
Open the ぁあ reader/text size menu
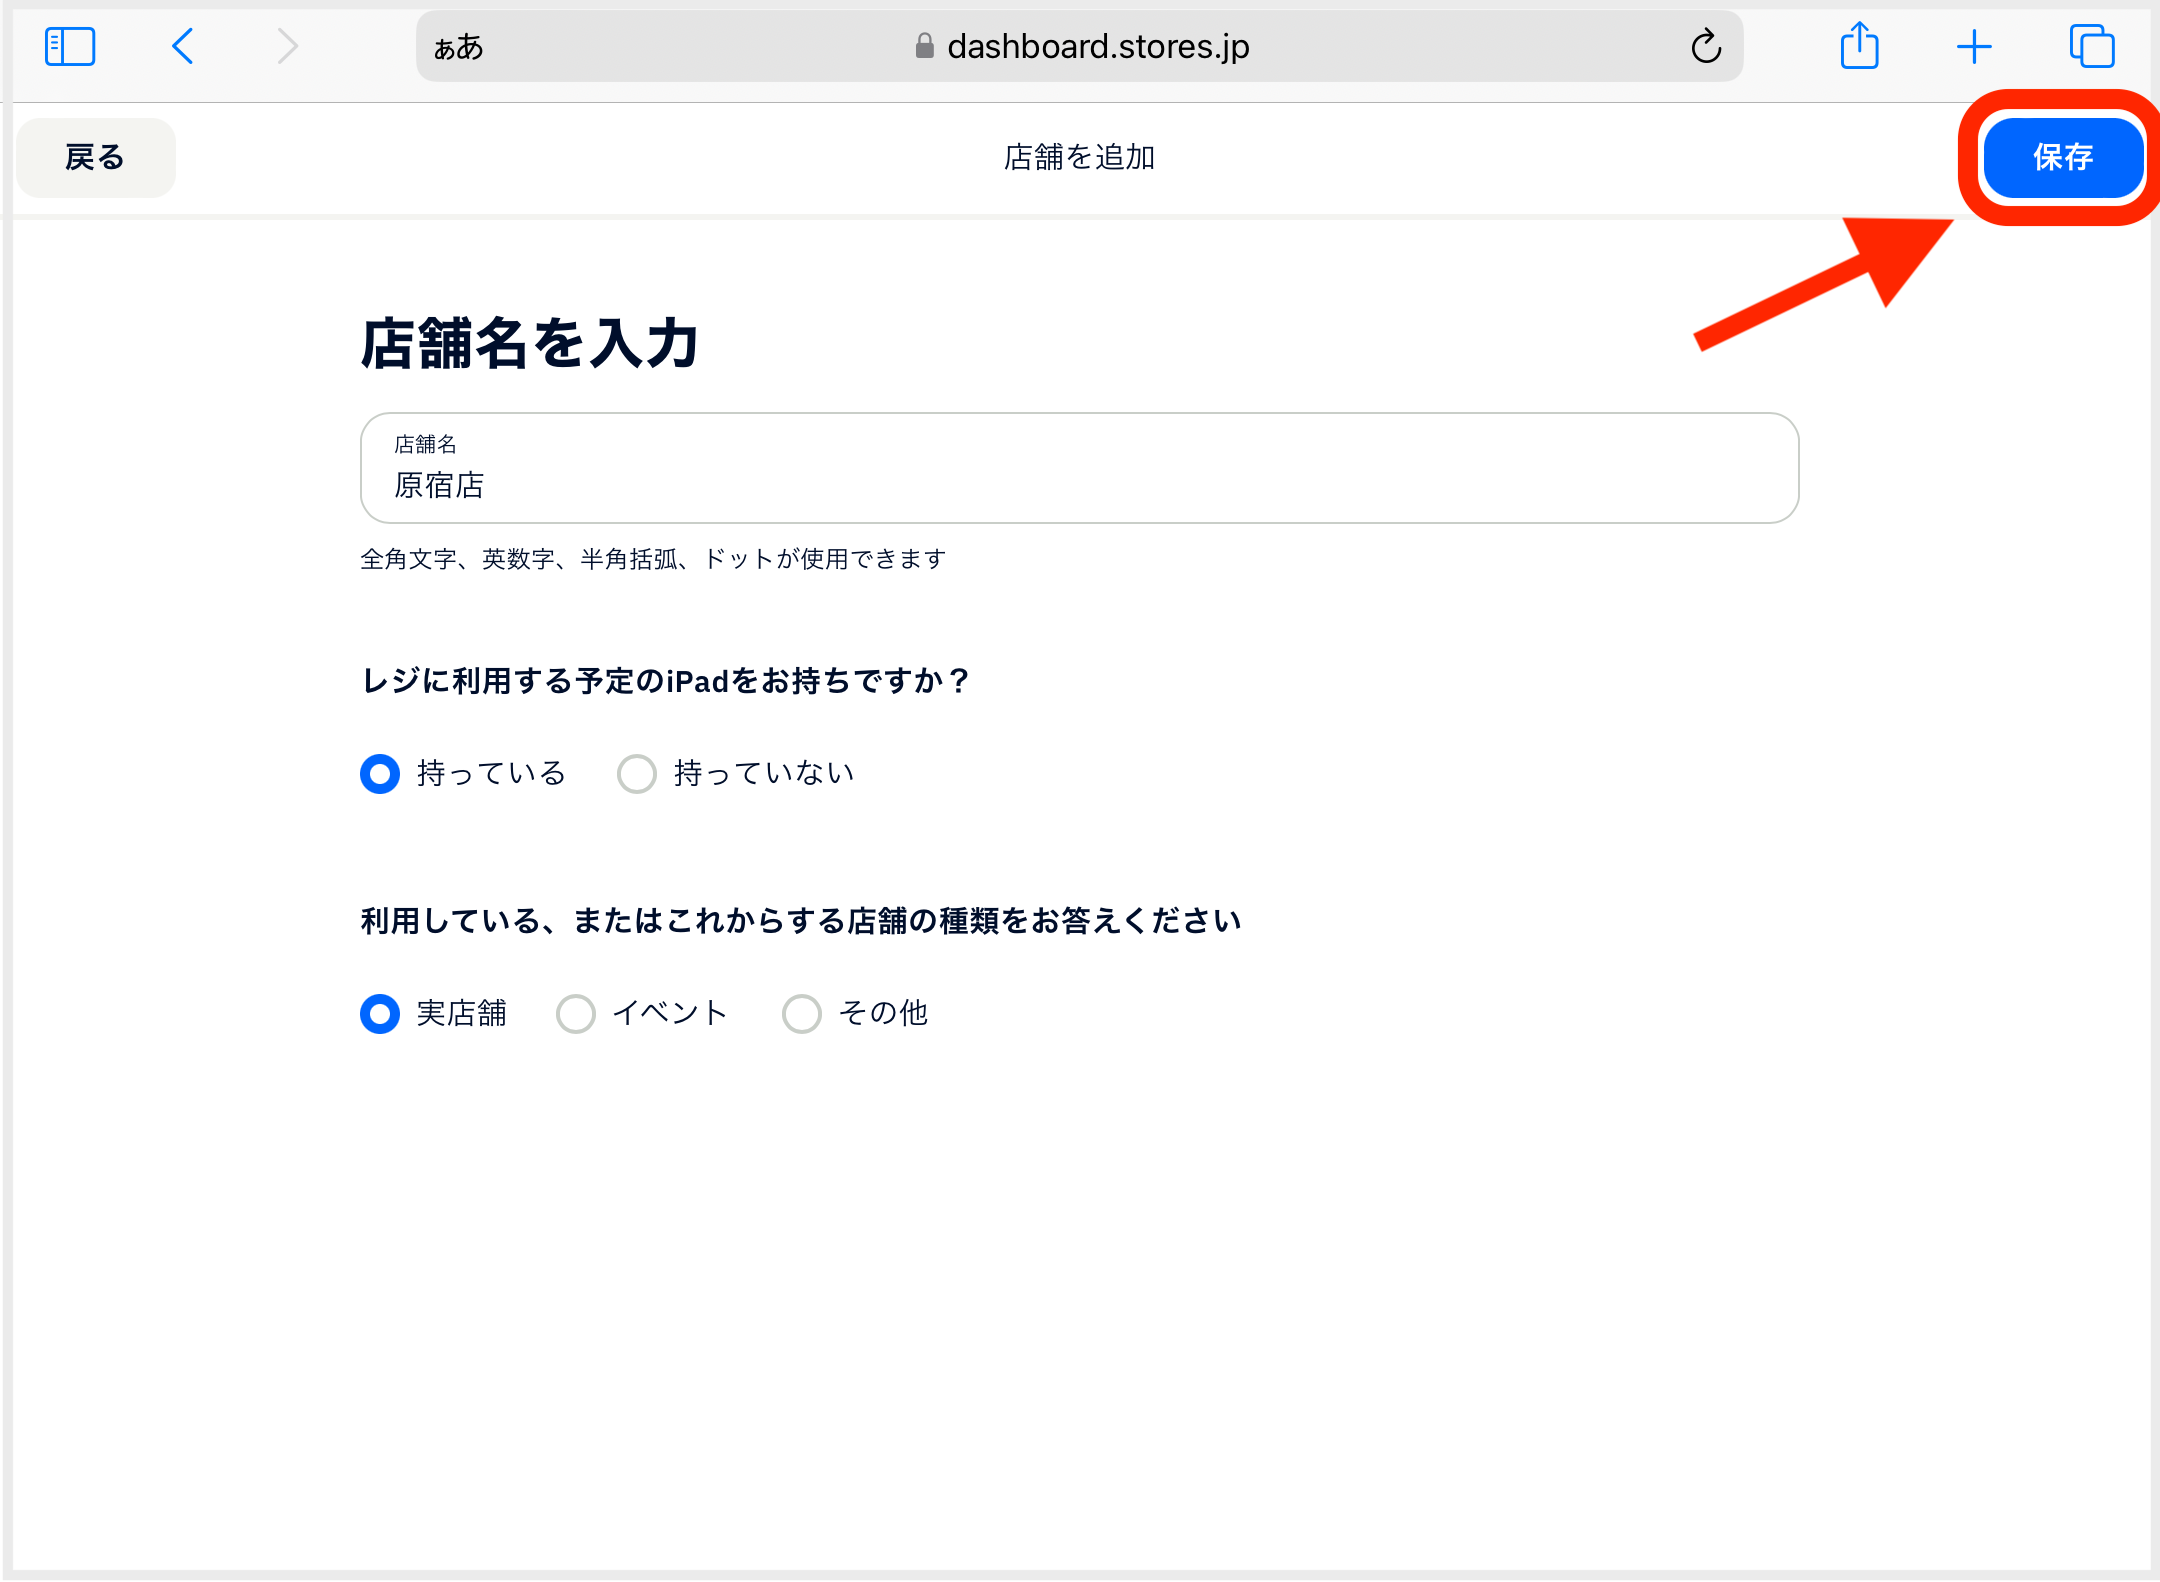click(459, 47)
